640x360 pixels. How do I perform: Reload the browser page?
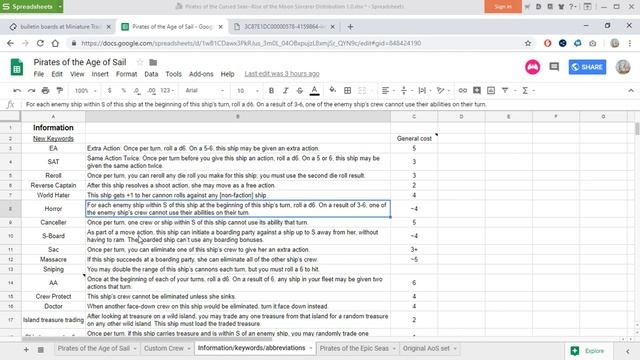click(x=40, y=43)
